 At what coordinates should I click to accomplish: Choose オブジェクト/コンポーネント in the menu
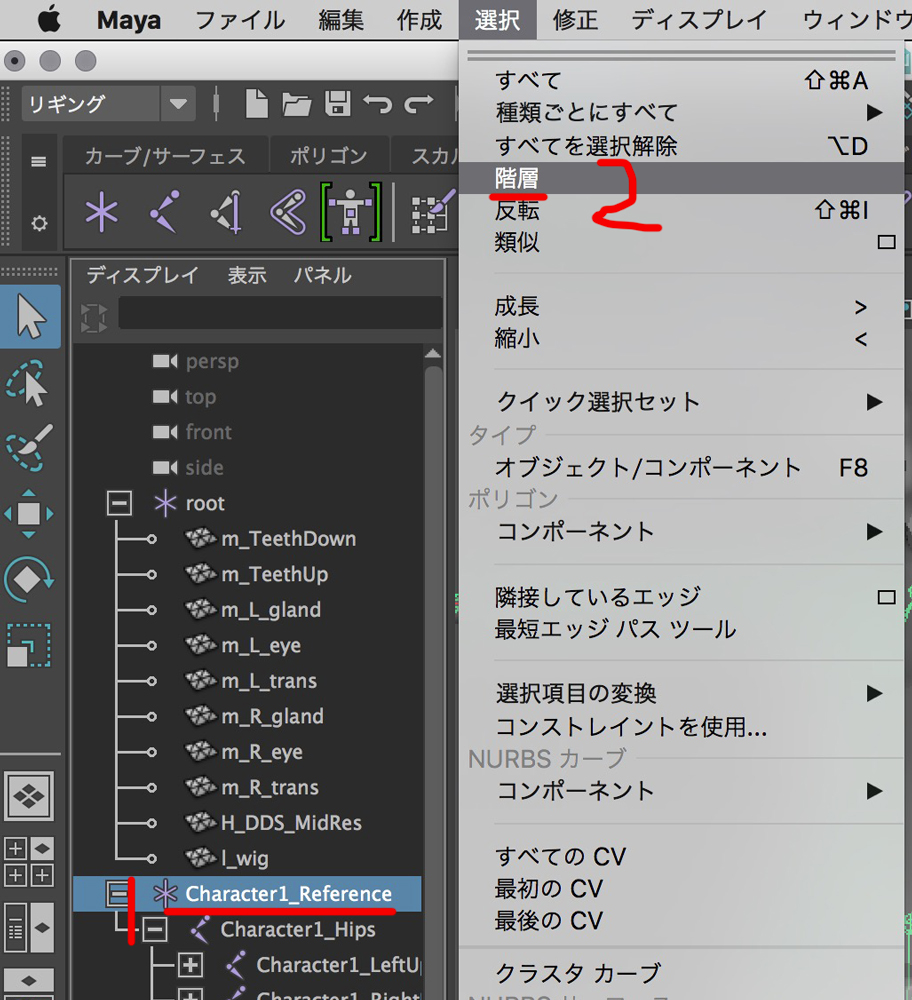coord(681,467)
